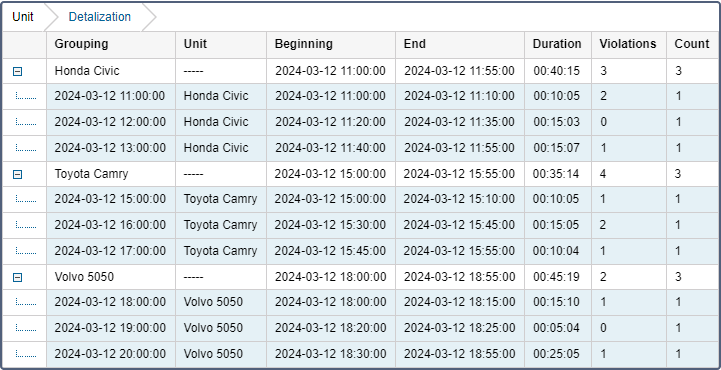
Task: Select the Honda Civic 00:15:03 duration cell
Action: [x=558, y=122]
